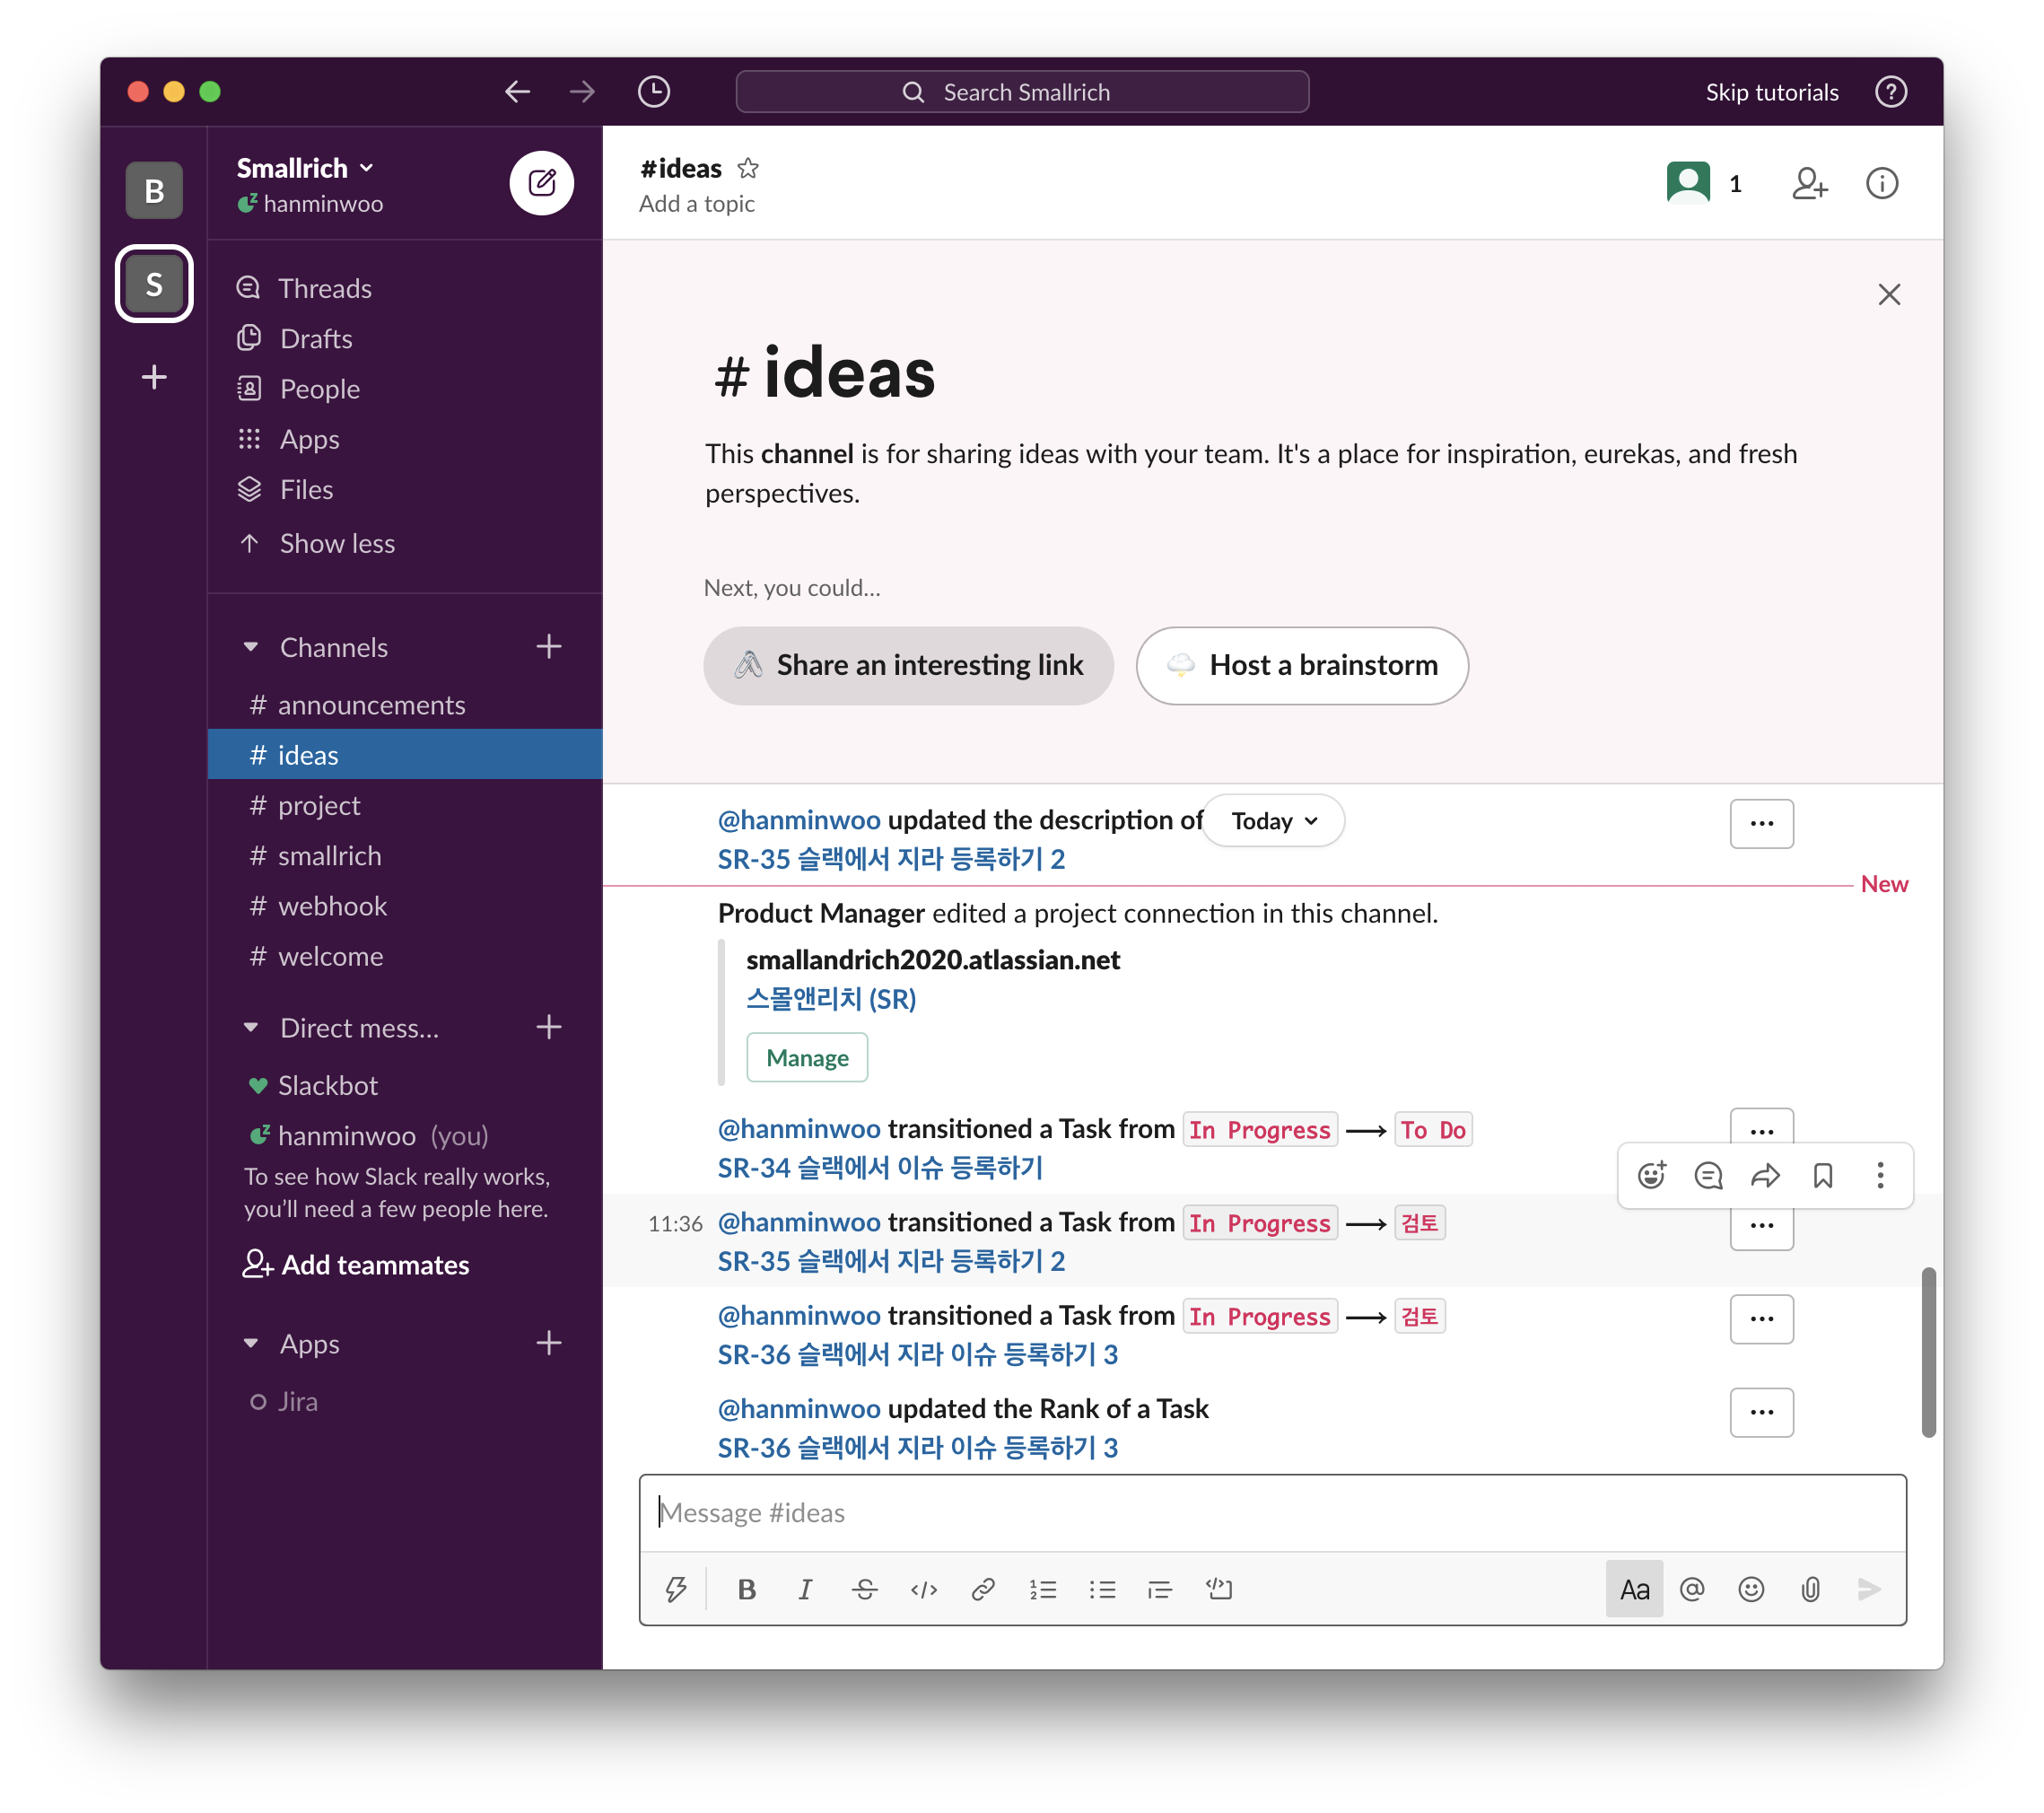This screenshot has width=2044, height=1813.
Task: Collapse the Channels section
Action: [251, 647]
